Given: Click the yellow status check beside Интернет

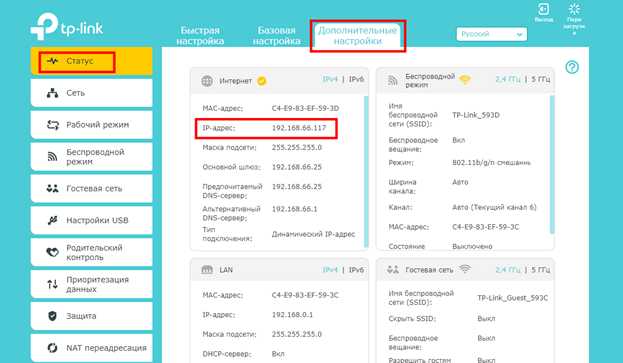Looking at the screenshot, I should click(261, 81).
